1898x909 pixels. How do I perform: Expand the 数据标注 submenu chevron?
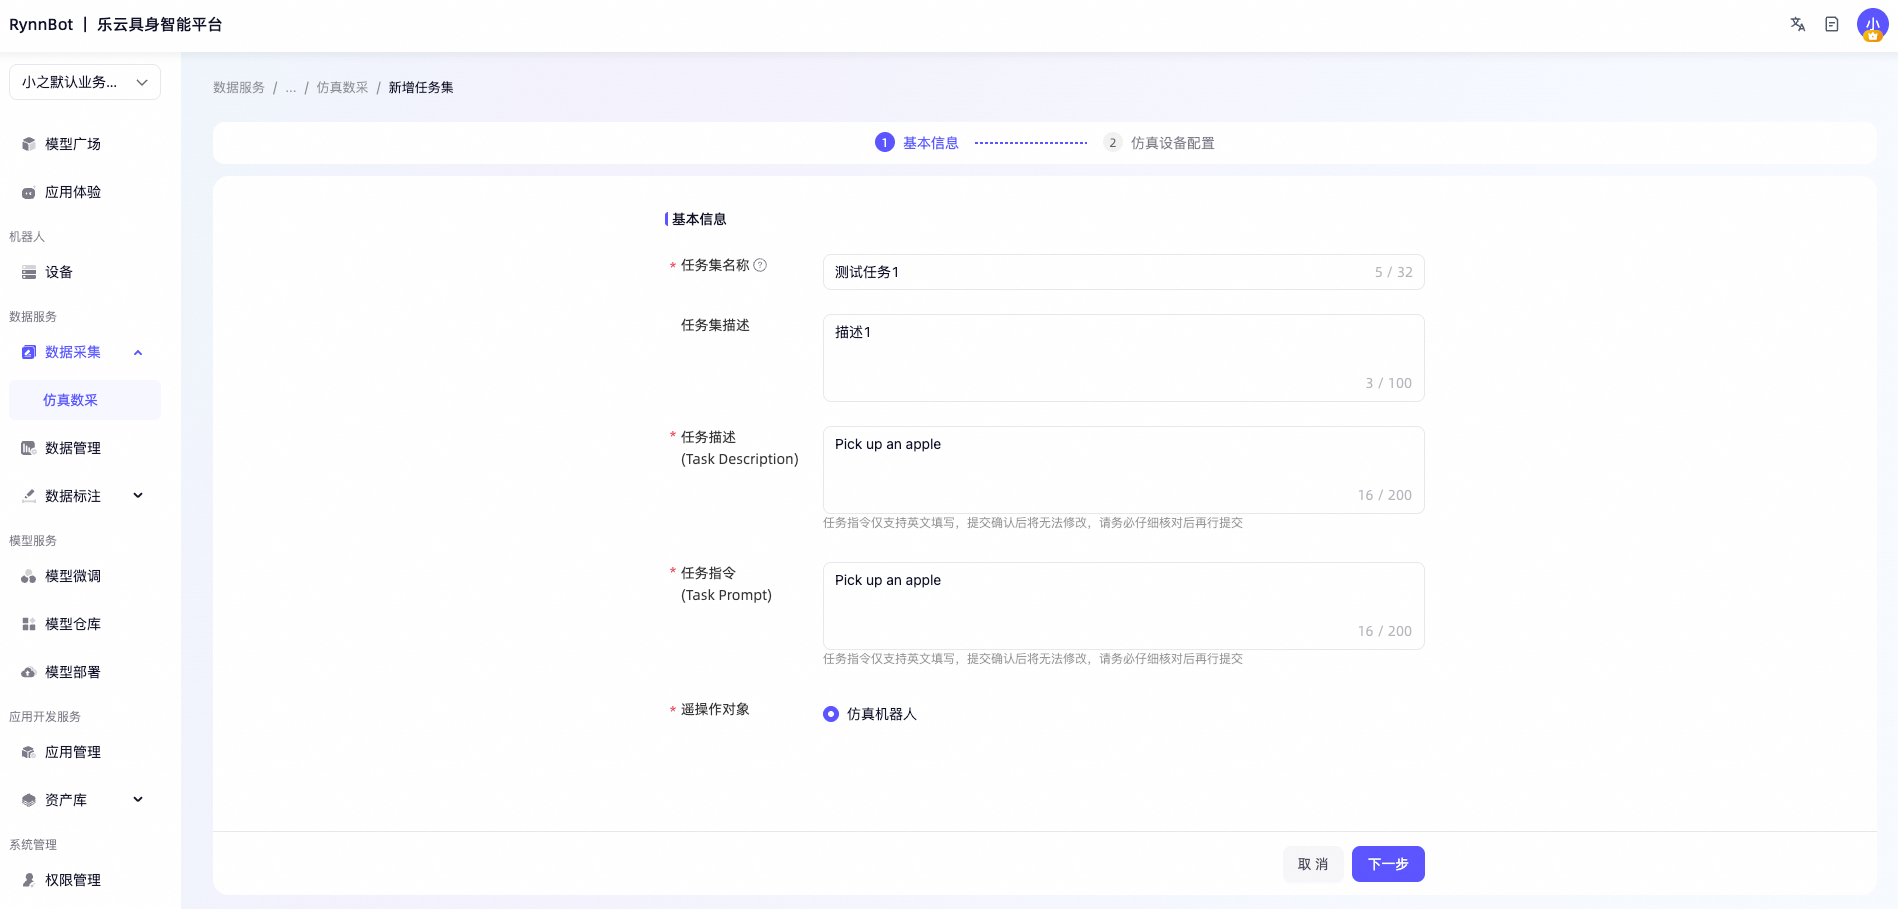click(x=138, y=496)
